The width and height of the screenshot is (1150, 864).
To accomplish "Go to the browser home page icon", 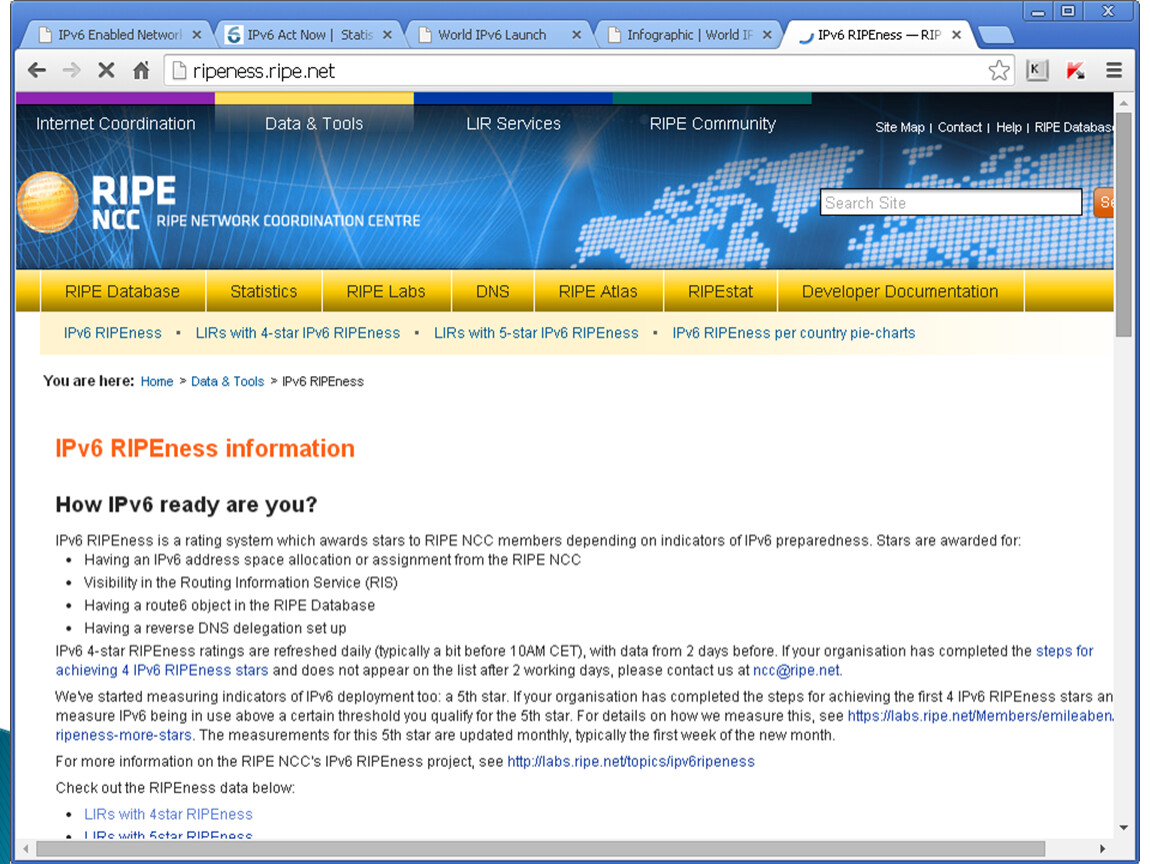I will click(x=141, y=71).
